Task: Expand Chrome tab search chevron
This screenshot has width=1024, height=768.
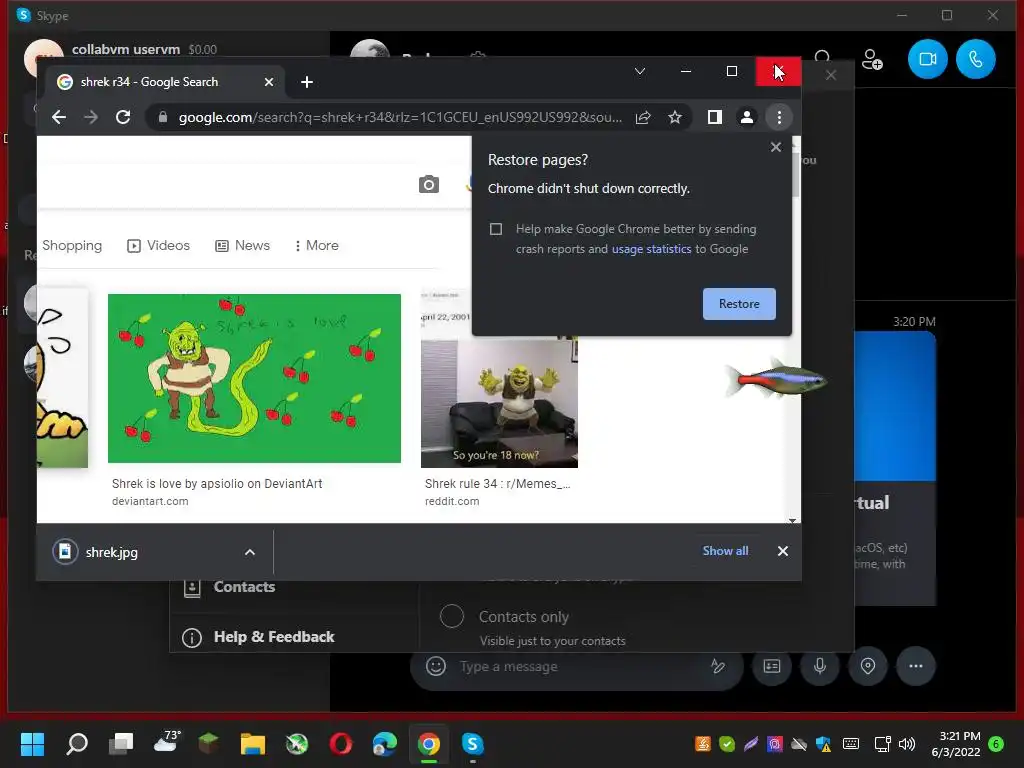Action: [640, 71]
